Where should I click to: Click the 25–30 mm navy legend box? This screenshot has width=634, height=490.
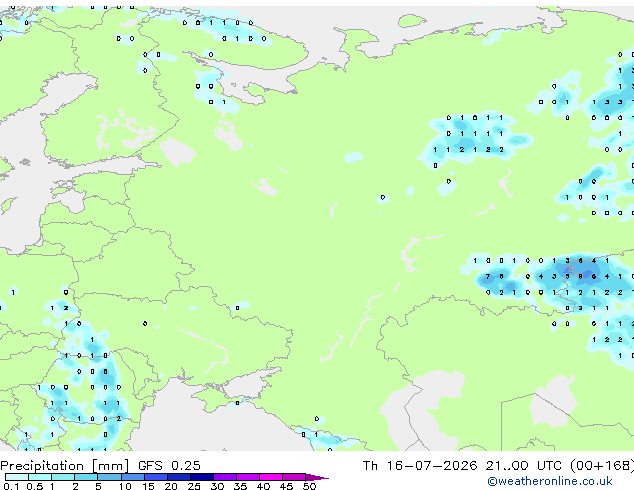(202, 477)
